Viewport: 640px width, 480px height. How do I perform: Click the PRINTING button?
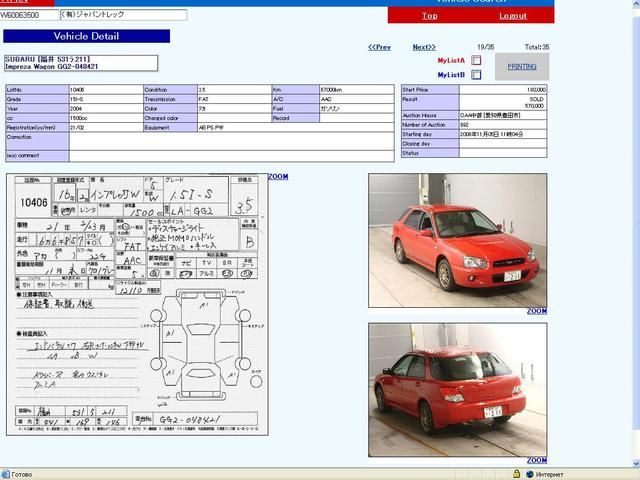pos(522,67)
